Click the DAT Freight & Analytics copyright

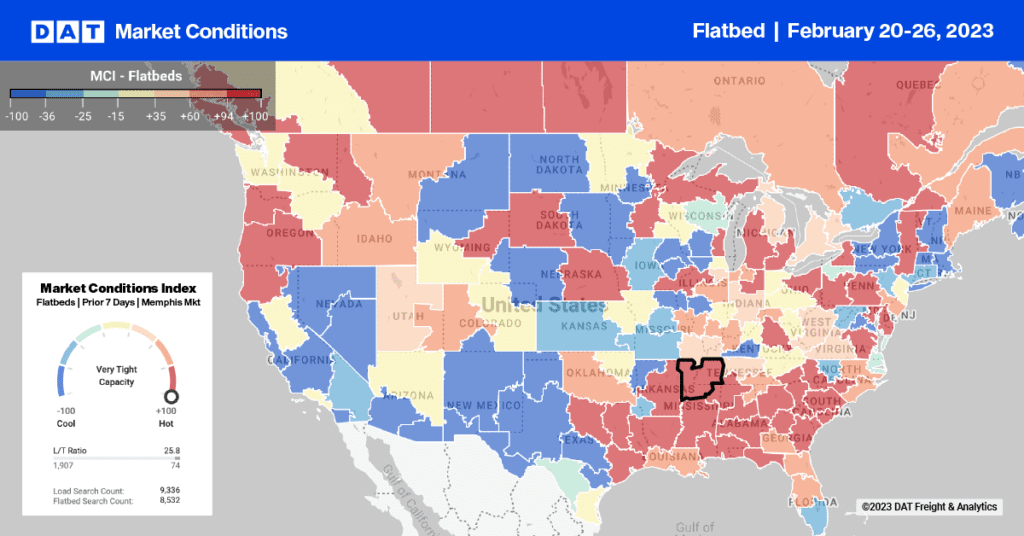tap(929, 507)
